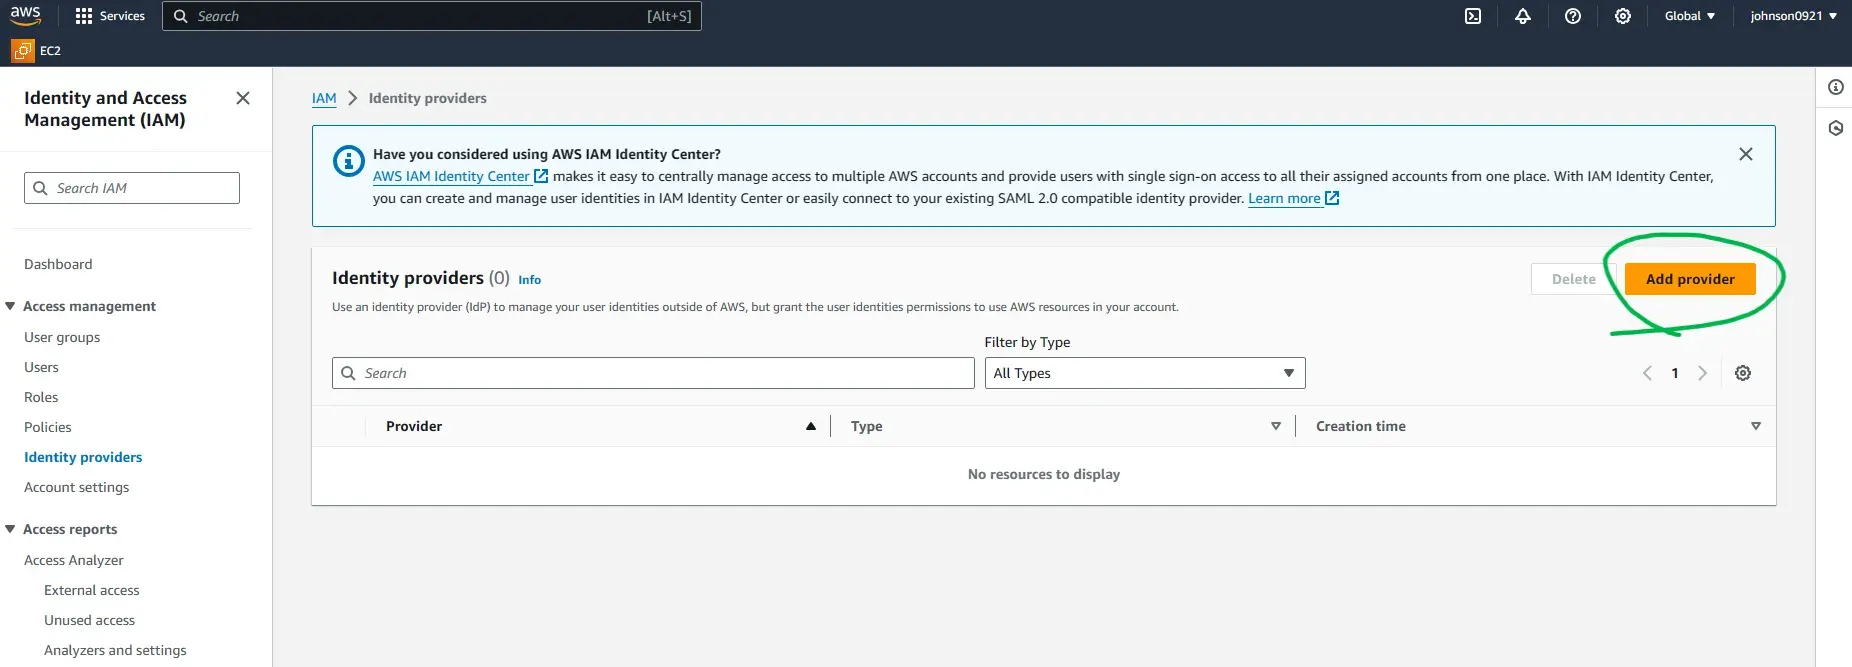
Task: Click the disabled Delete button
Action: tap(1573, 279)
